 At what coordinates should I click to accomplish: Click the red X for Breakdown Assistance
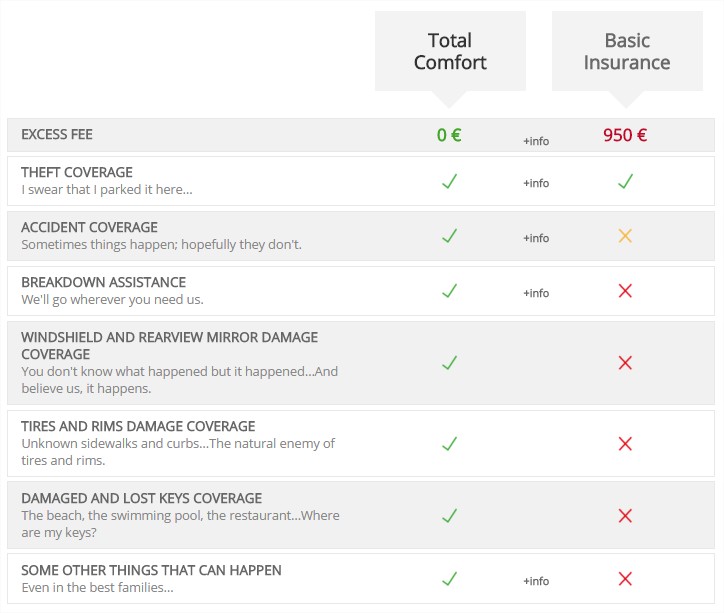pos(625,291)
